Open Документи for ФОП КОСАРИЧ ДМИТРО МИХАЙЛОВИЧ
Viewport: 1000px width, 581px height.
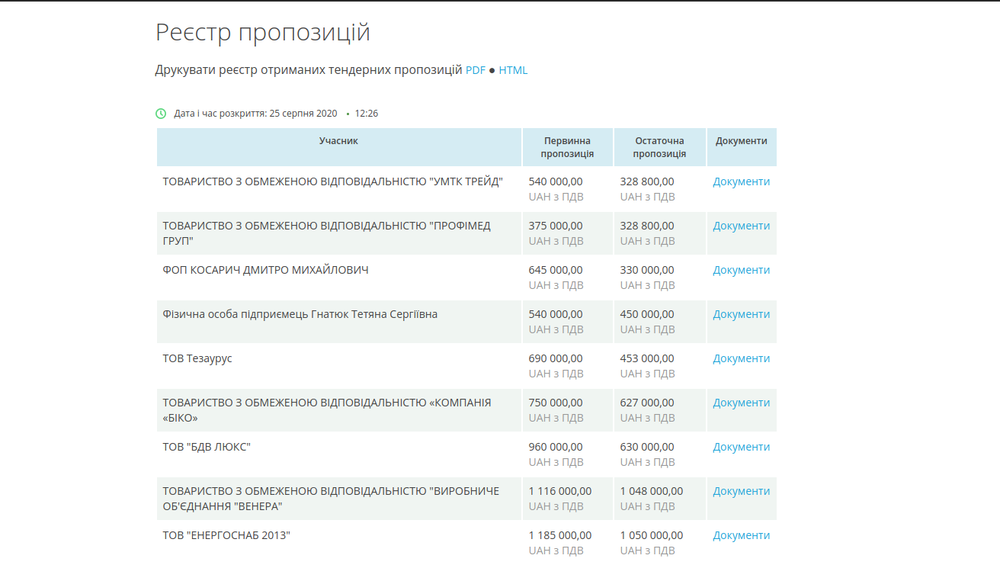(741, 270)
